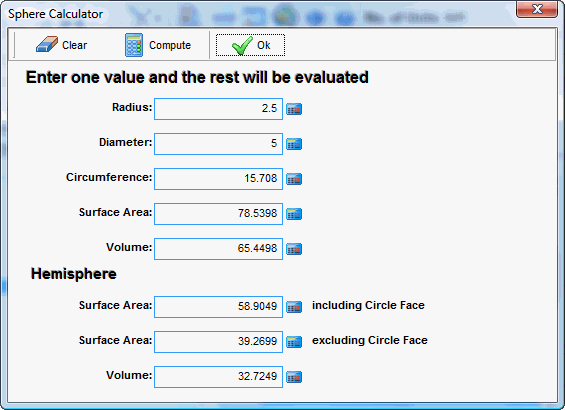Click the 'excluding Circle Face' text
Screen dimensions: 565x410
click(x=370, y=340)
